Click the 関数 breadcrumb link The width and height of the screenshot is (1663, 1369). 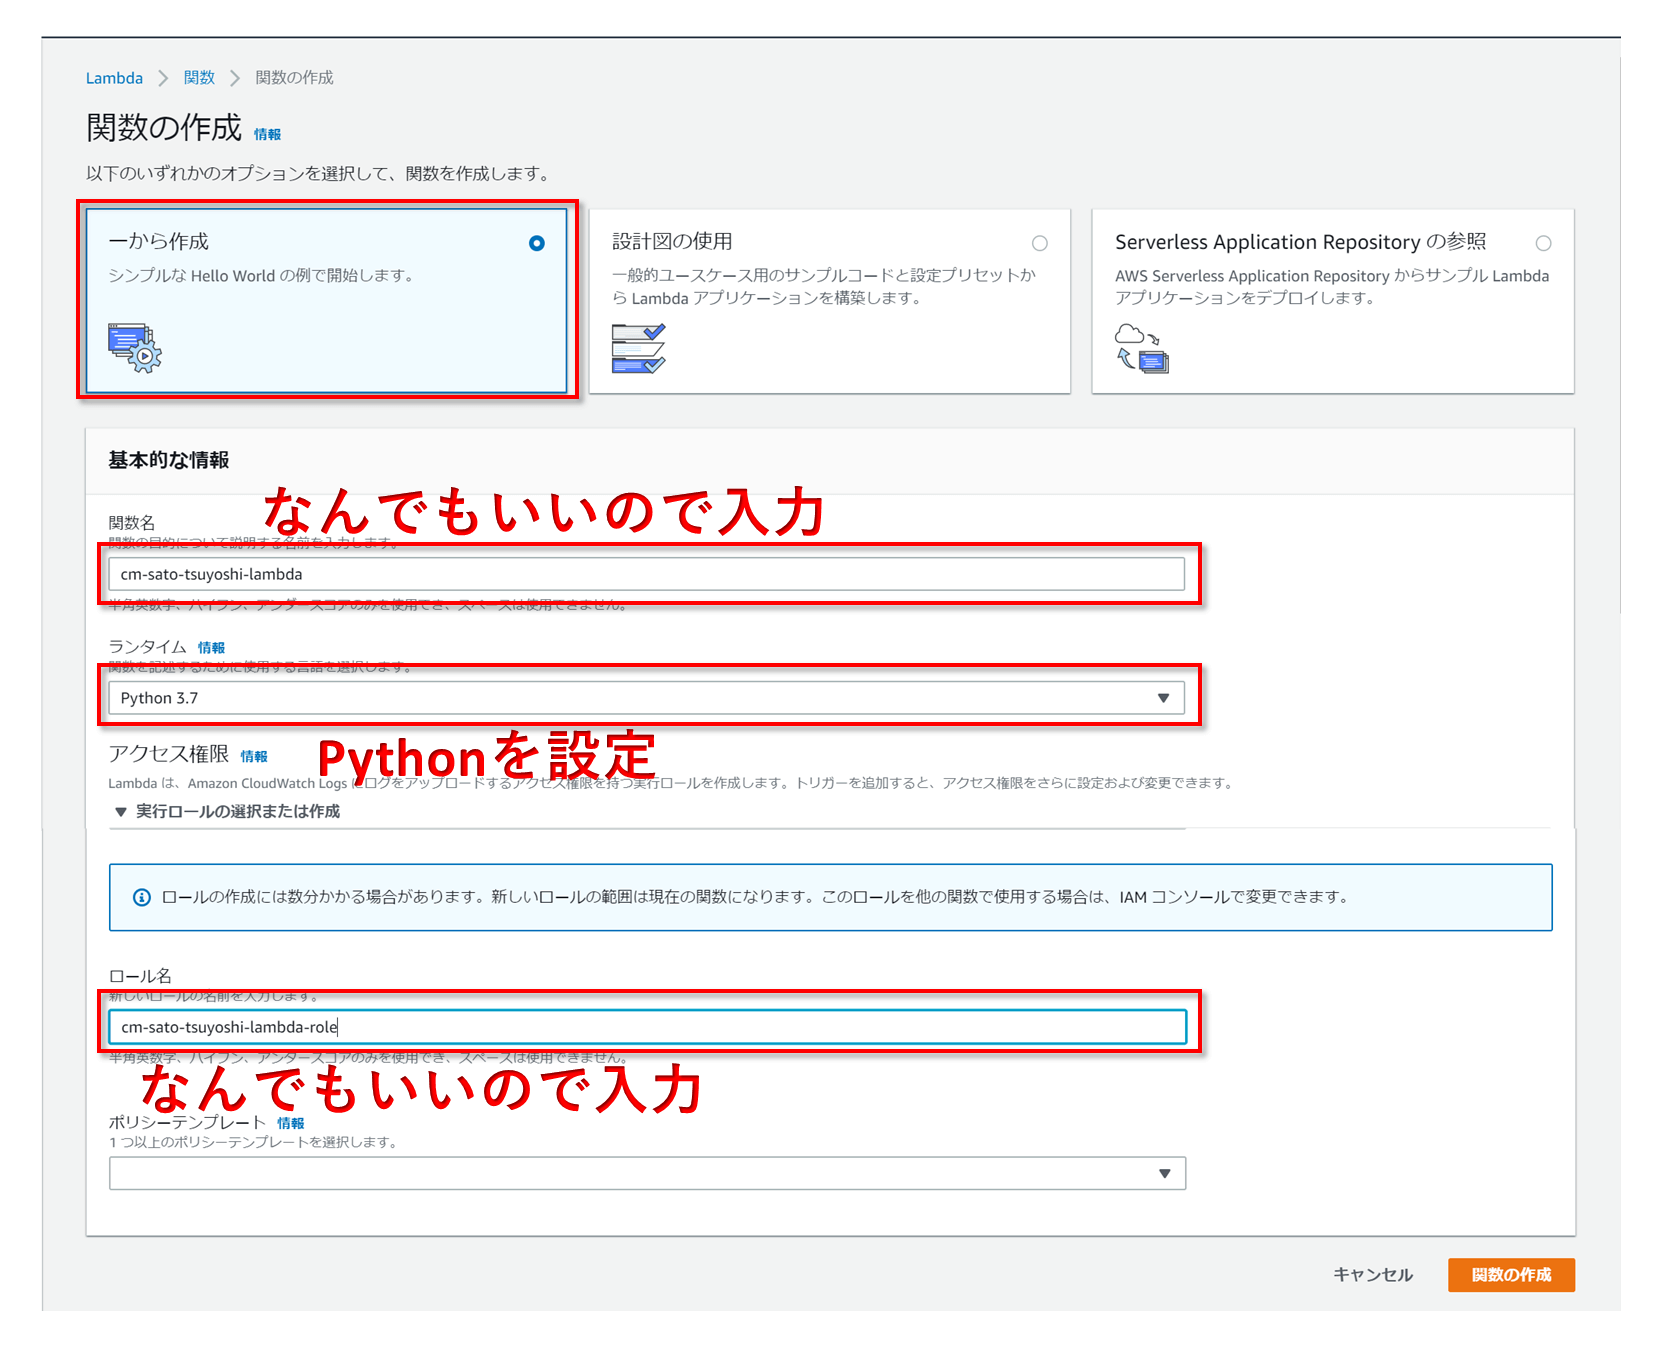[x=198, y=77]
